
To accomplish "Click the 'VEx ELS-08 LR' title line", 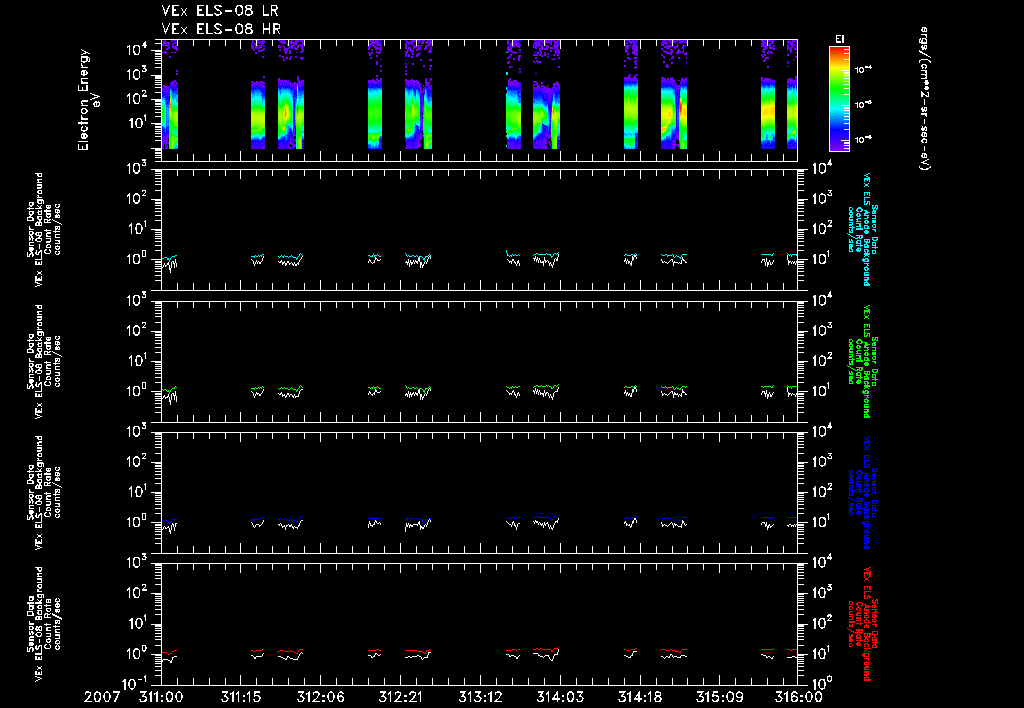I will tap(220, 11).
